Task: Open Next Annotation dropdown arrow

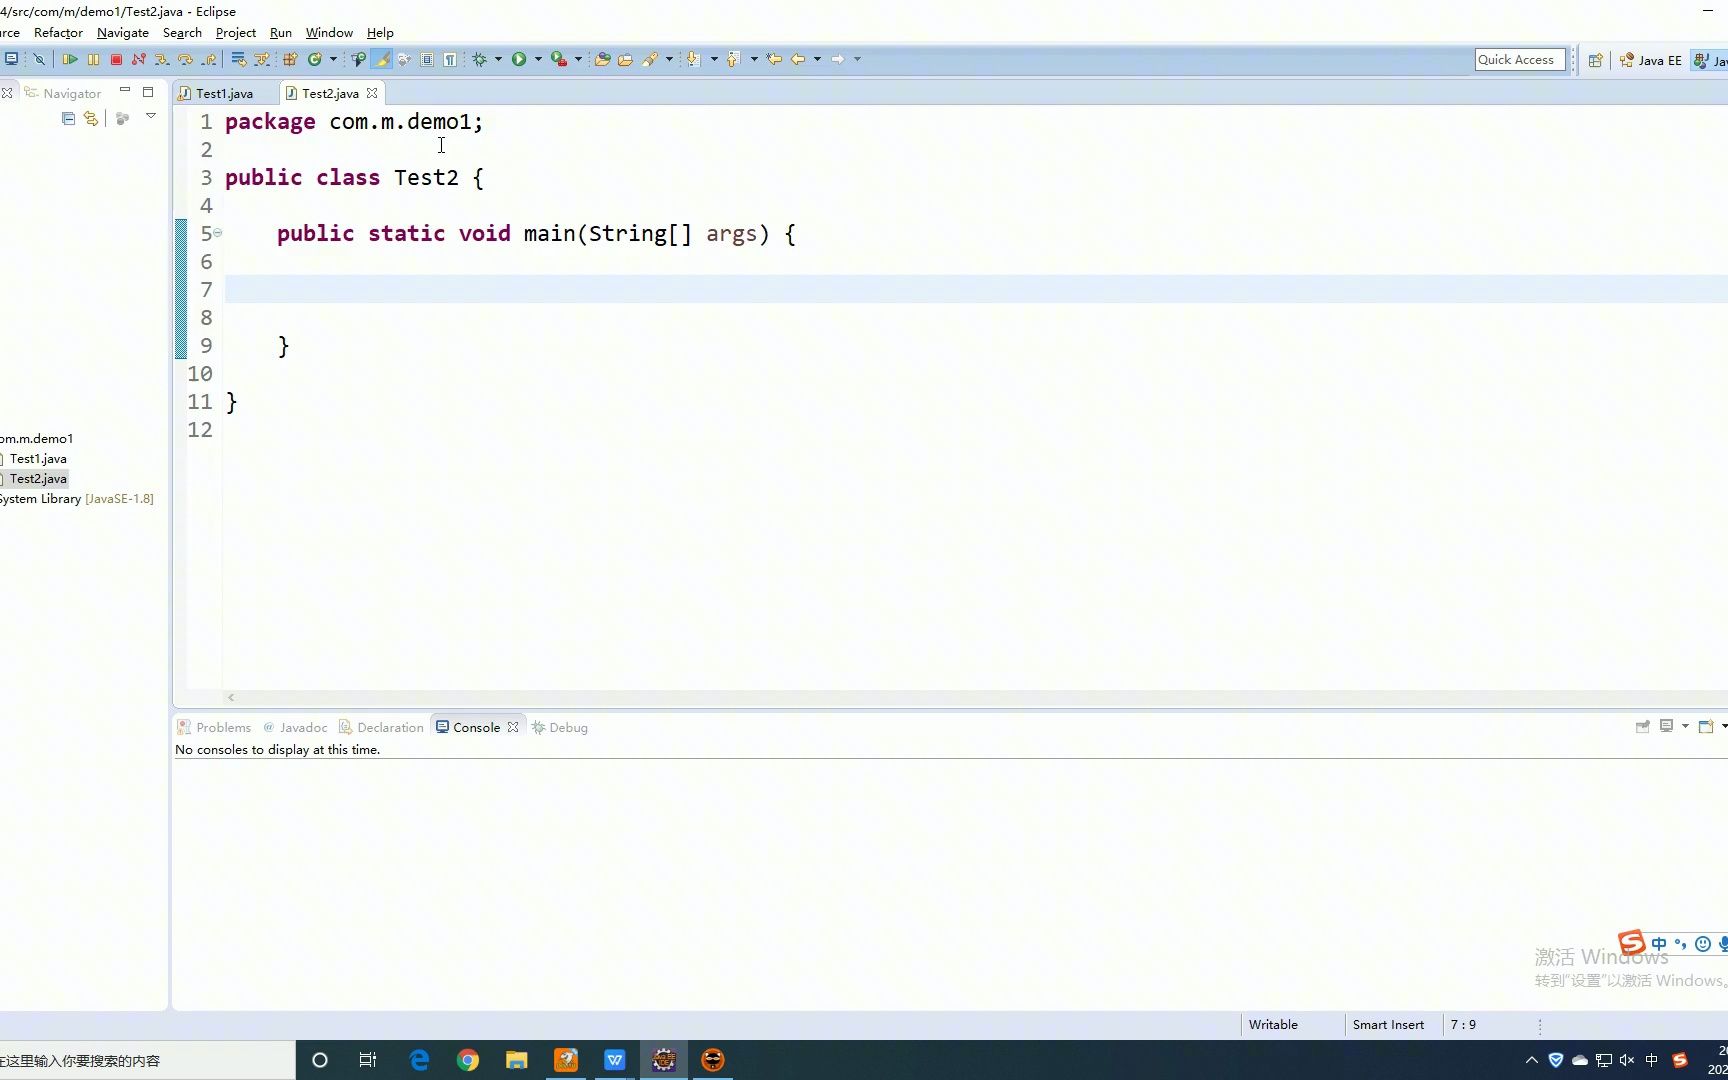Action: [714, 60]
